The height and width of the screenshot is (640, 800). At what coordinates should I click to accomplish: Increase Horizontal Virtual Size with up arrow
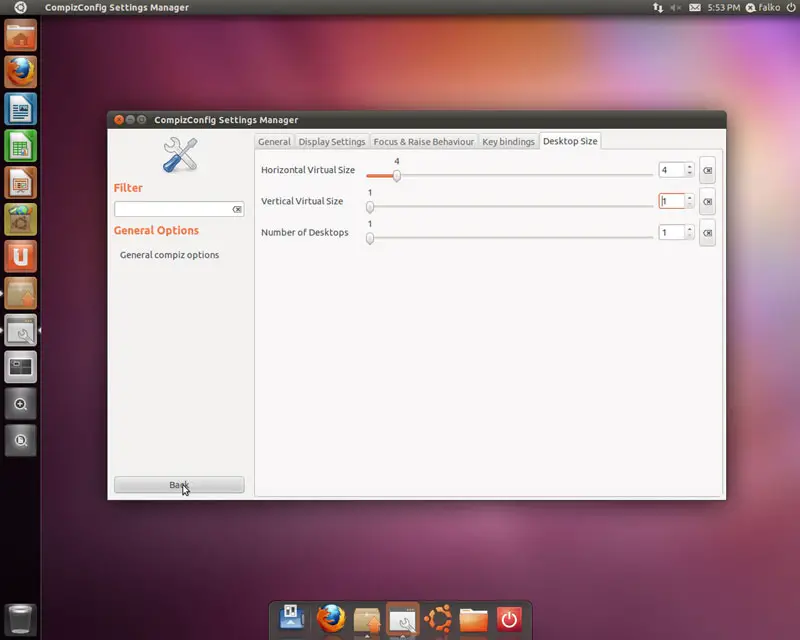[x=689, y=166]
